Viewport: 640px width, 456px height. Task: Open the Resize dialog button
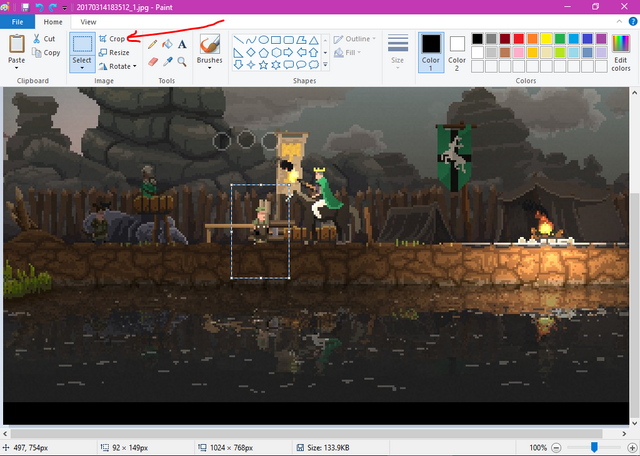coord(114,53)
